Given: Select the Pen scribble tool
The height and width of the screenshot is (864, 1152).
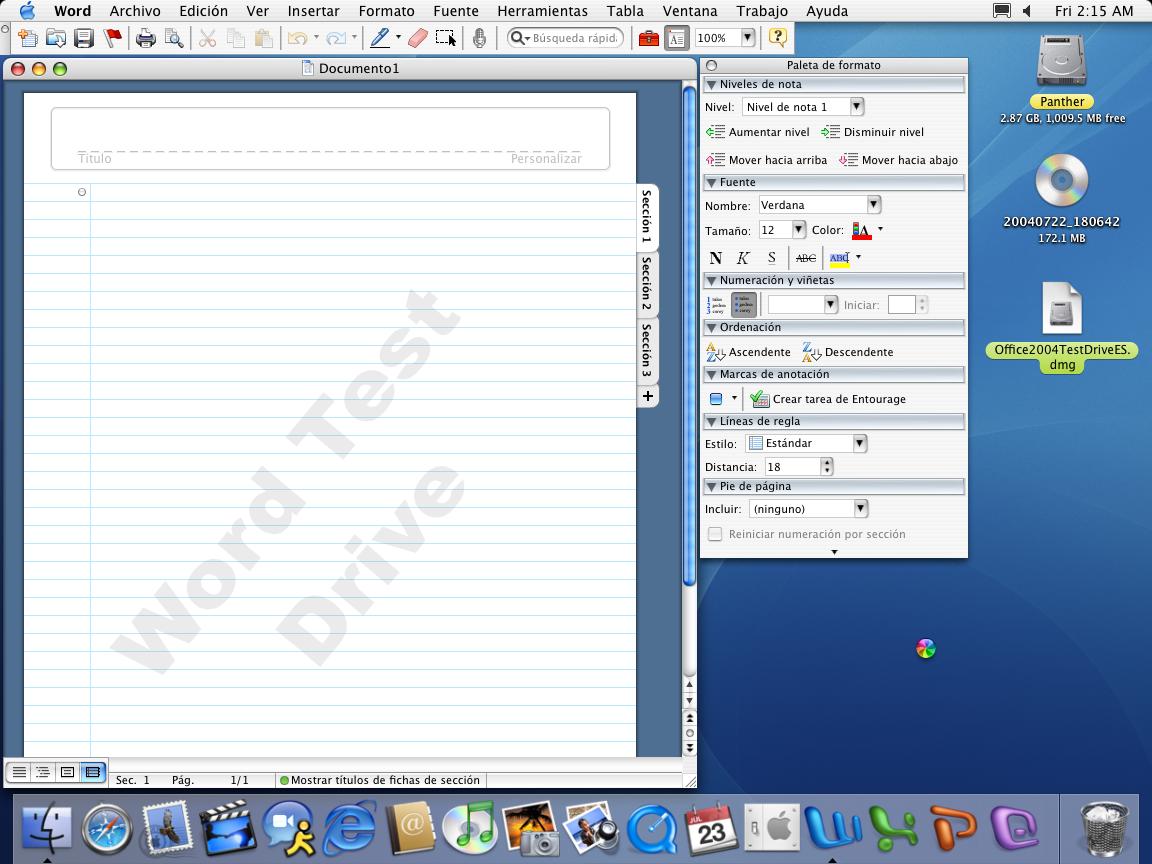Looking at the screenshot, I should coord(380,37).
